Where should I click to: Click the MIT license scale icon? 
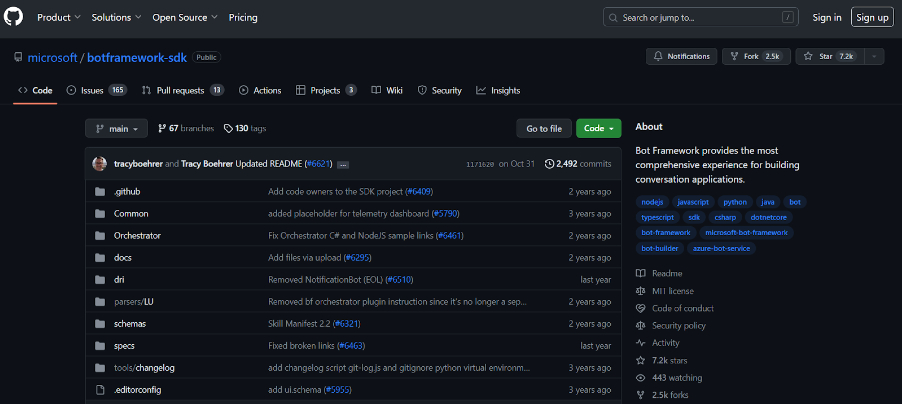(x=640, y=291)
